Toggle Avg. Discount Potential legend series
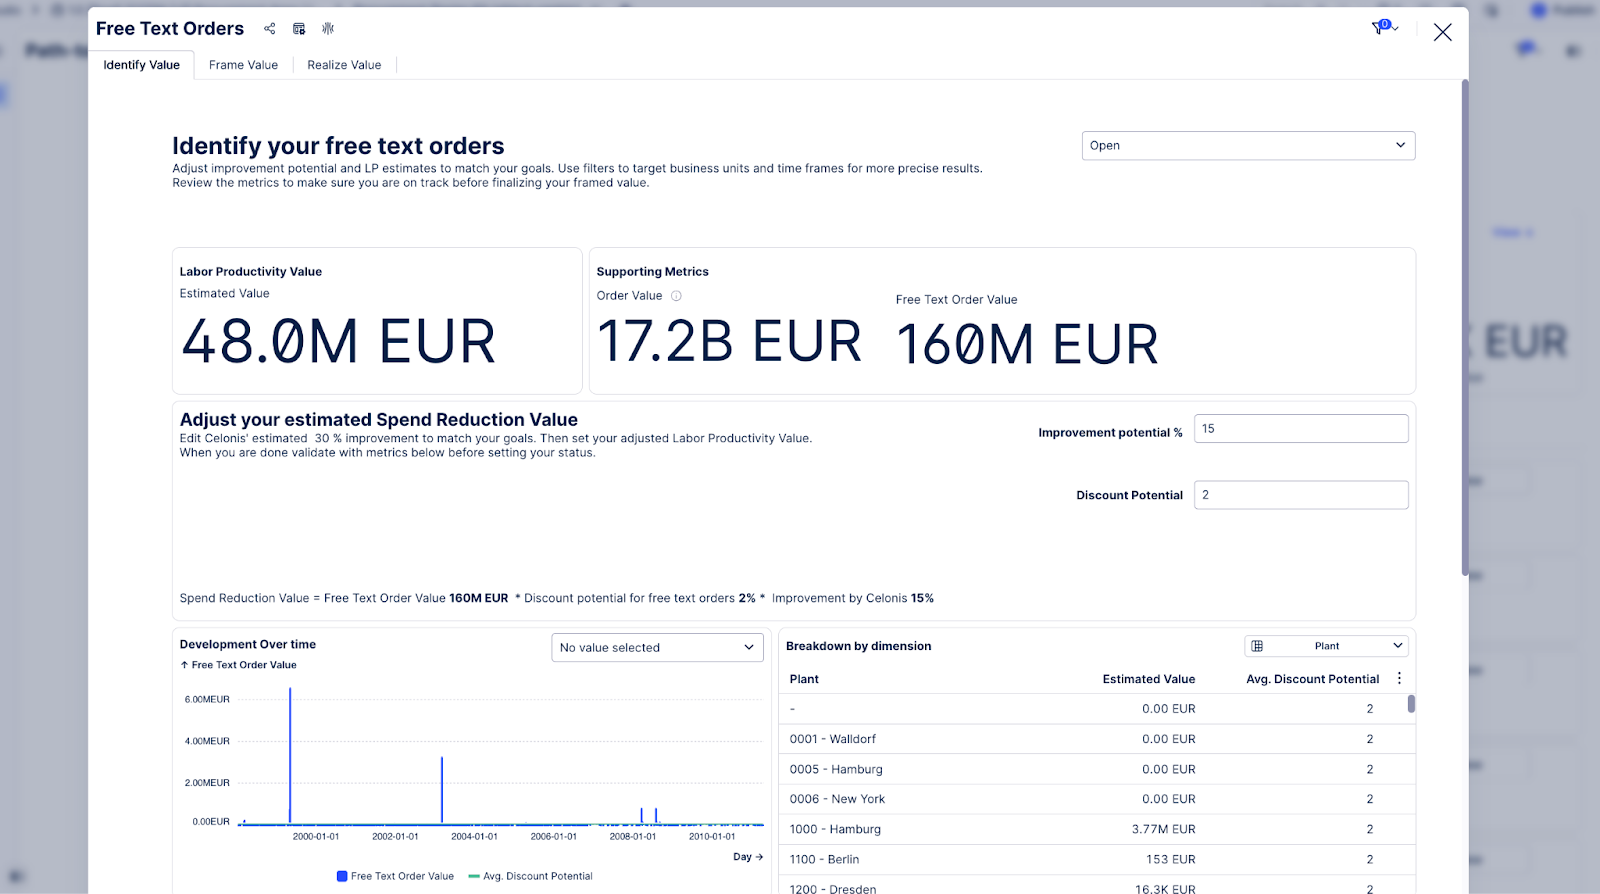Screen dimensions: 1600x894 pyautogui.click(x=530, y=876)
